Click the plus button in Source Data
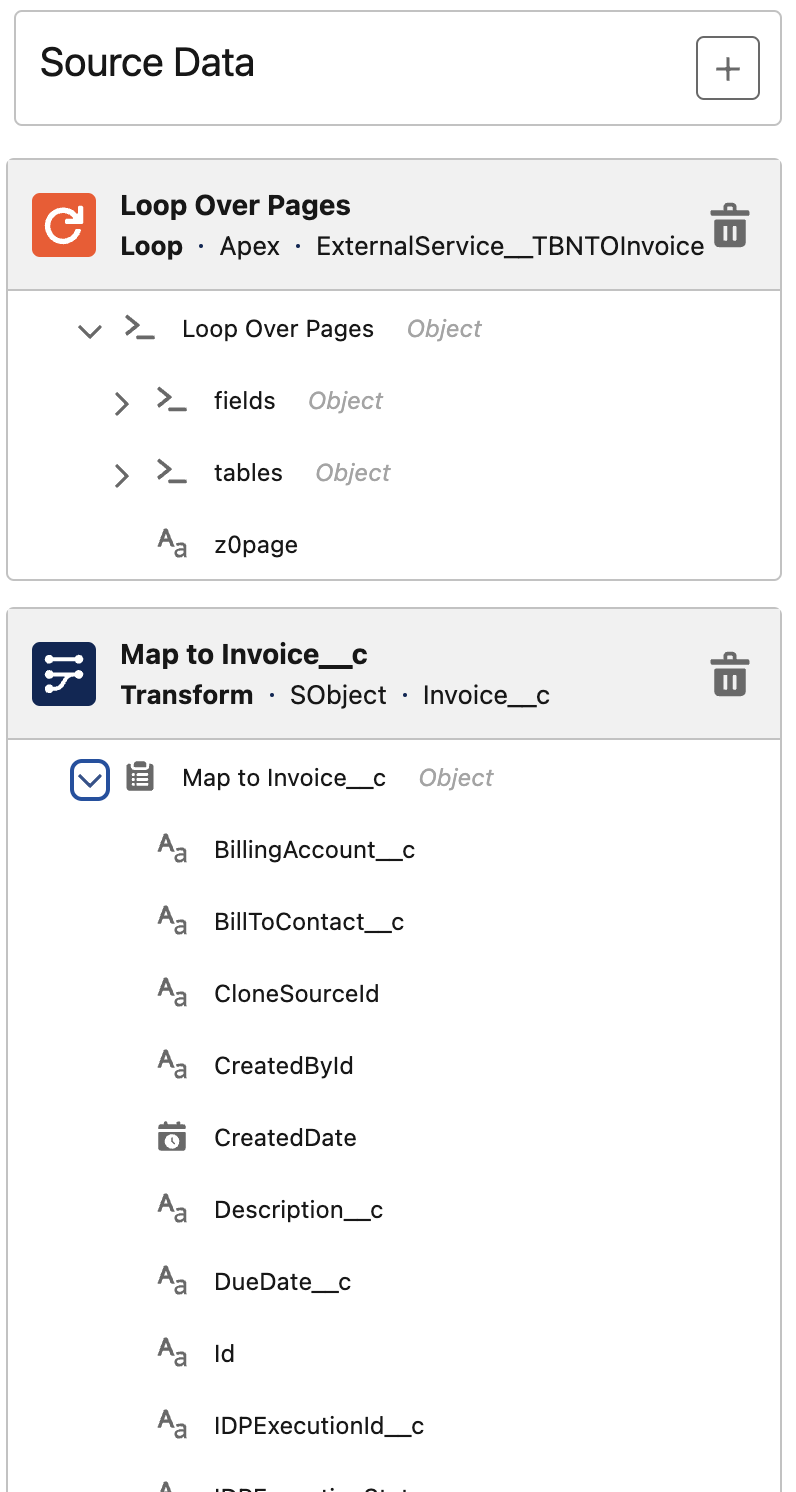Screen dimensions: 796x1492 click(728, 69)
